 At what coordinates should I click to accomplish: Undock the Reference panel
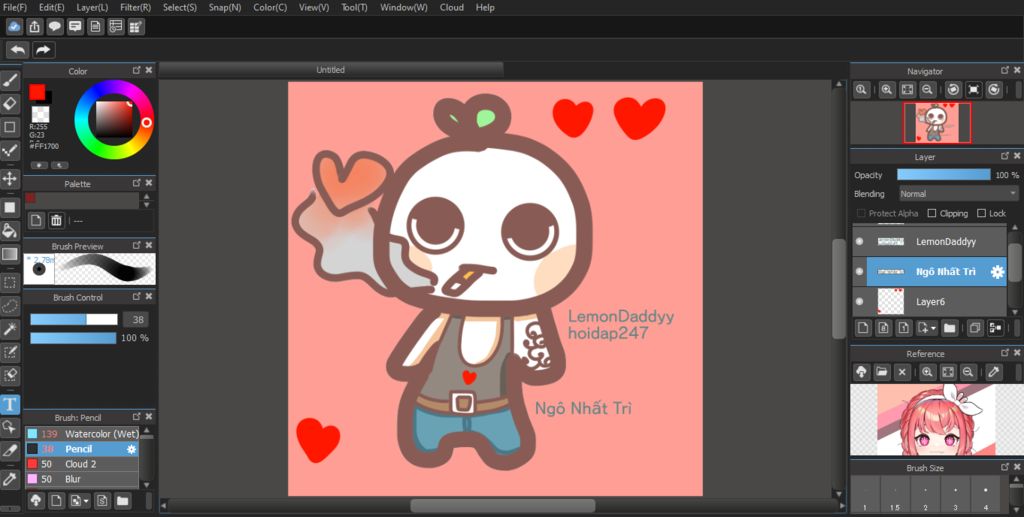(x=1005, y=353)
